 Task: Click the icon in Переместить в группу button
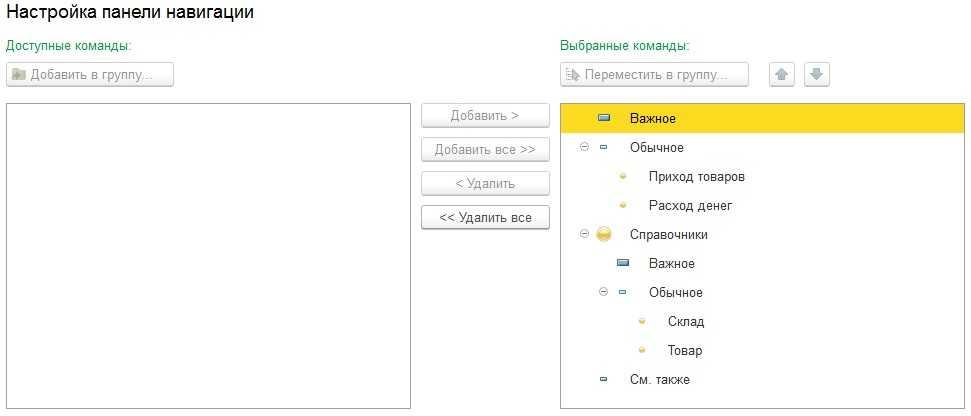point(573,75)
